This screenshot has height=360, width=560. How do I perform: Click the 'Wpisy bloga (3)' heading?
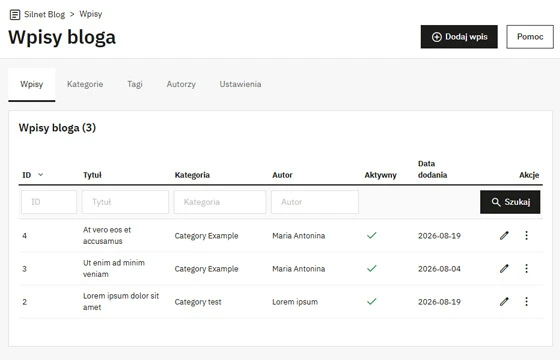click(58, 128)
